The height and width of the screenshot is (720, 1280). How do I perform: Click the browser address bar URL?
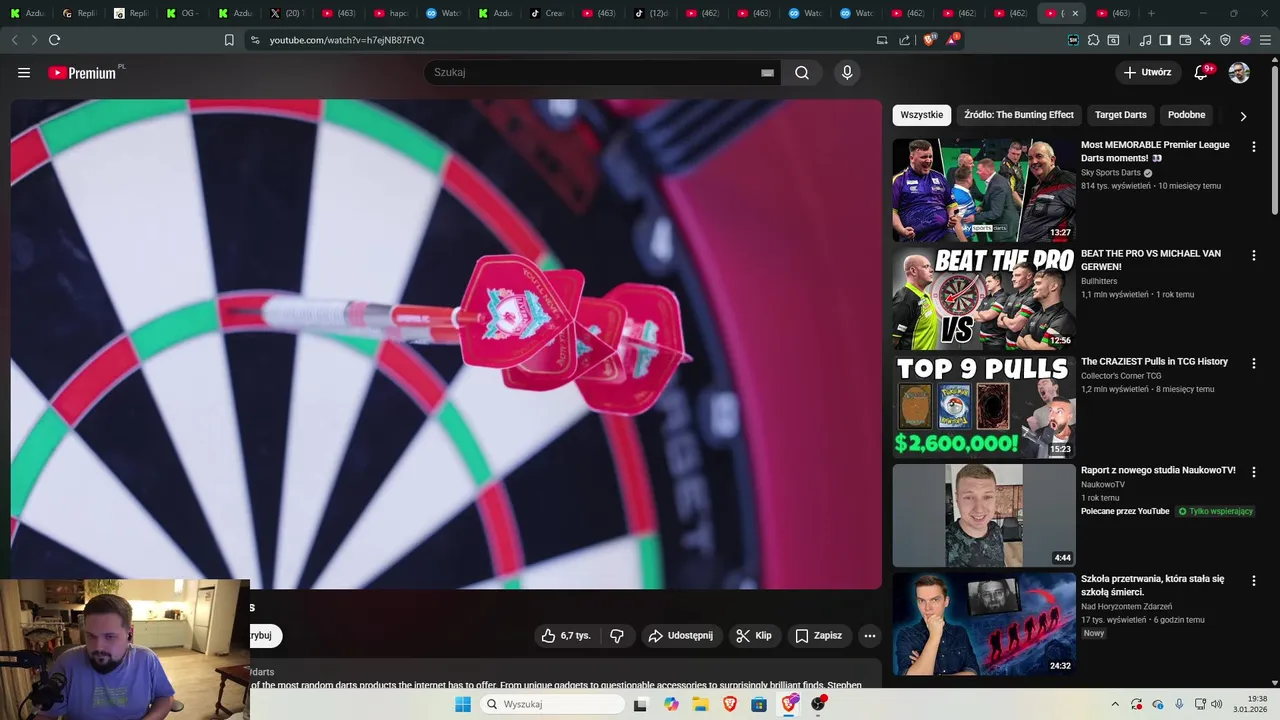point(347,40)
